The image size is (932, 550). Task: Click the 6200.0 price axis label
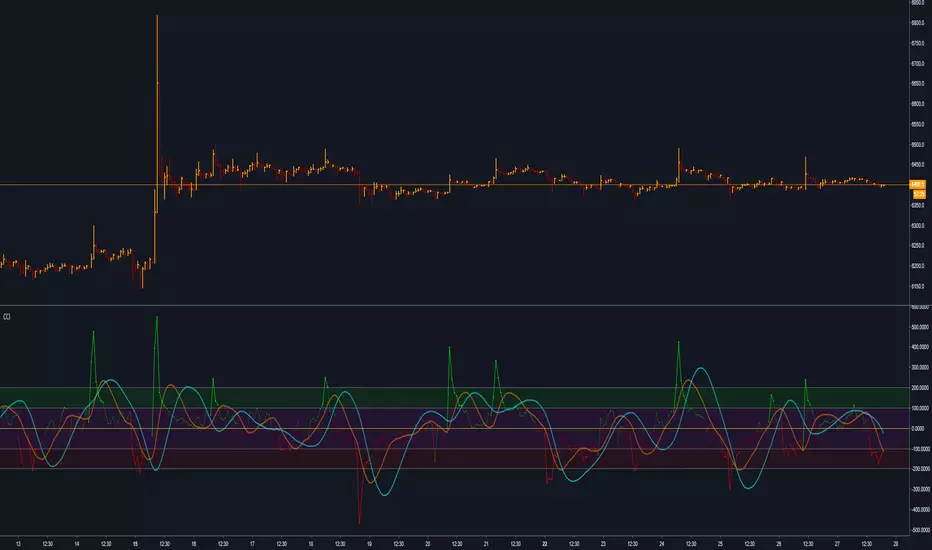918,266
